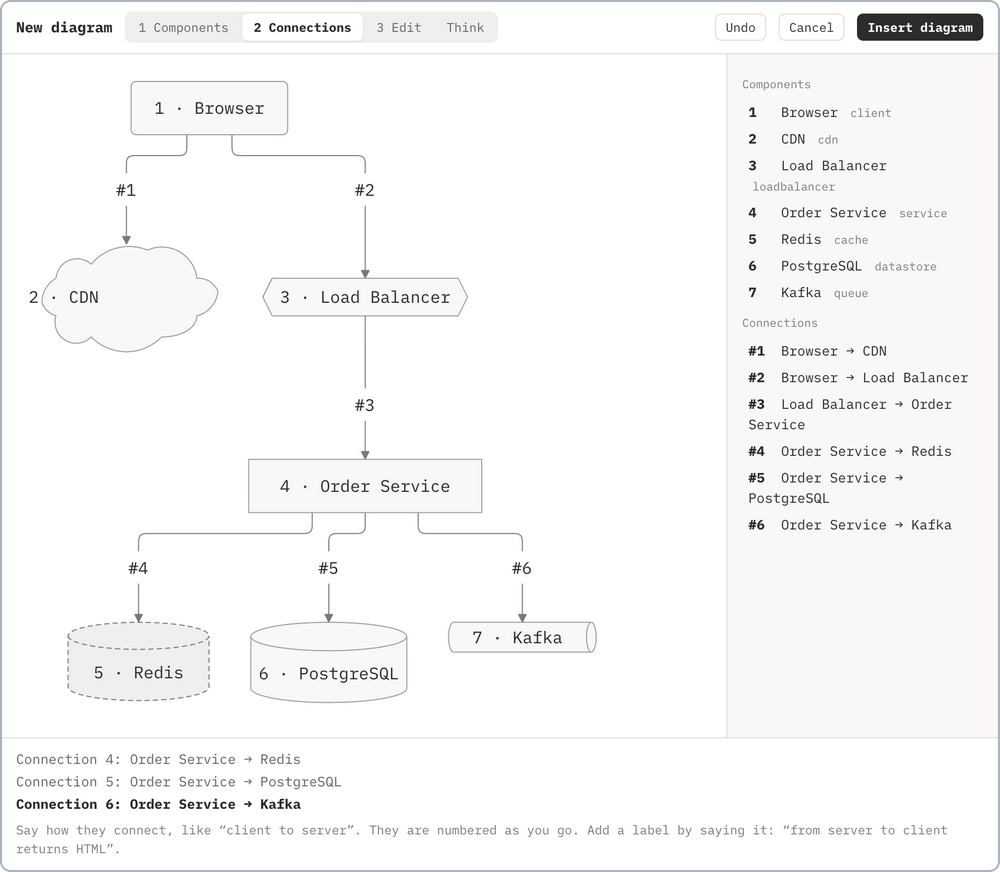Click the #5 connection label on canvas
The image size is (1000, 872).
tap(328, 568)
